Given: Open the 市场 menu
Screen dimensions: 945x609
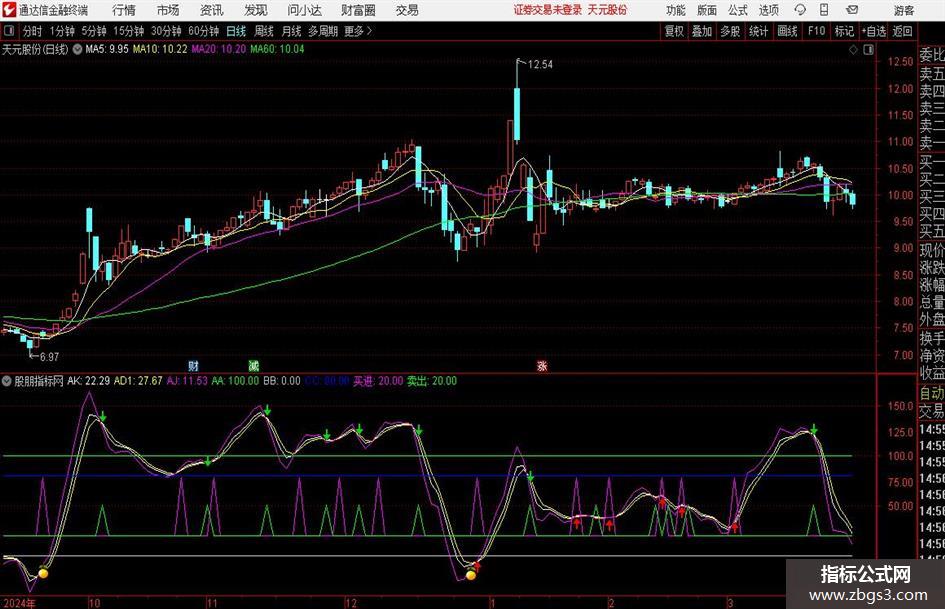Looking at the screenshot, I should (168, 10).
